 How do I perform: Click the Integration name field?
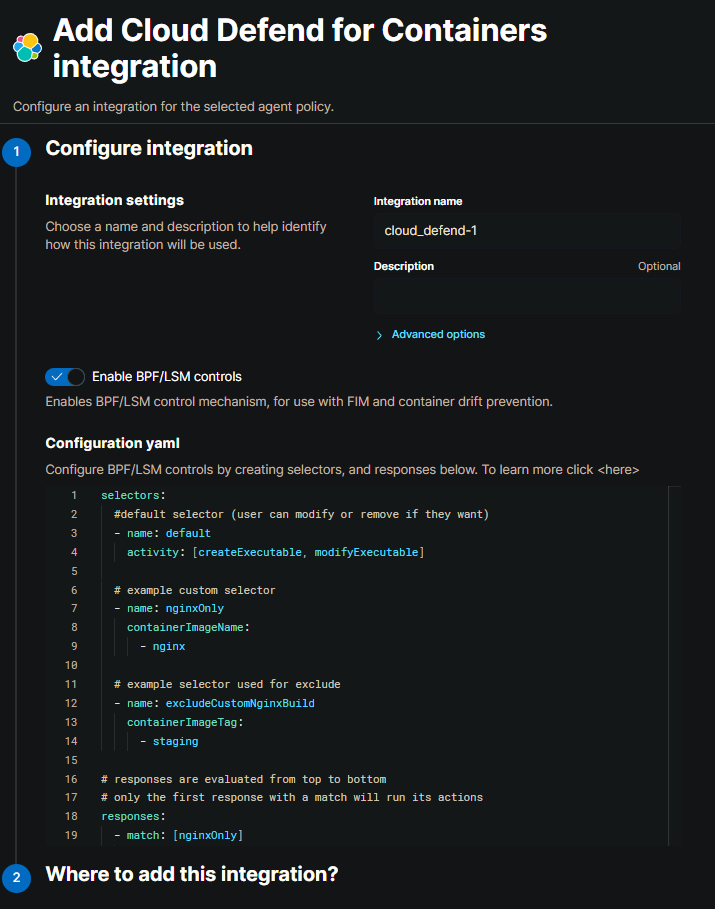click(527, 231)
